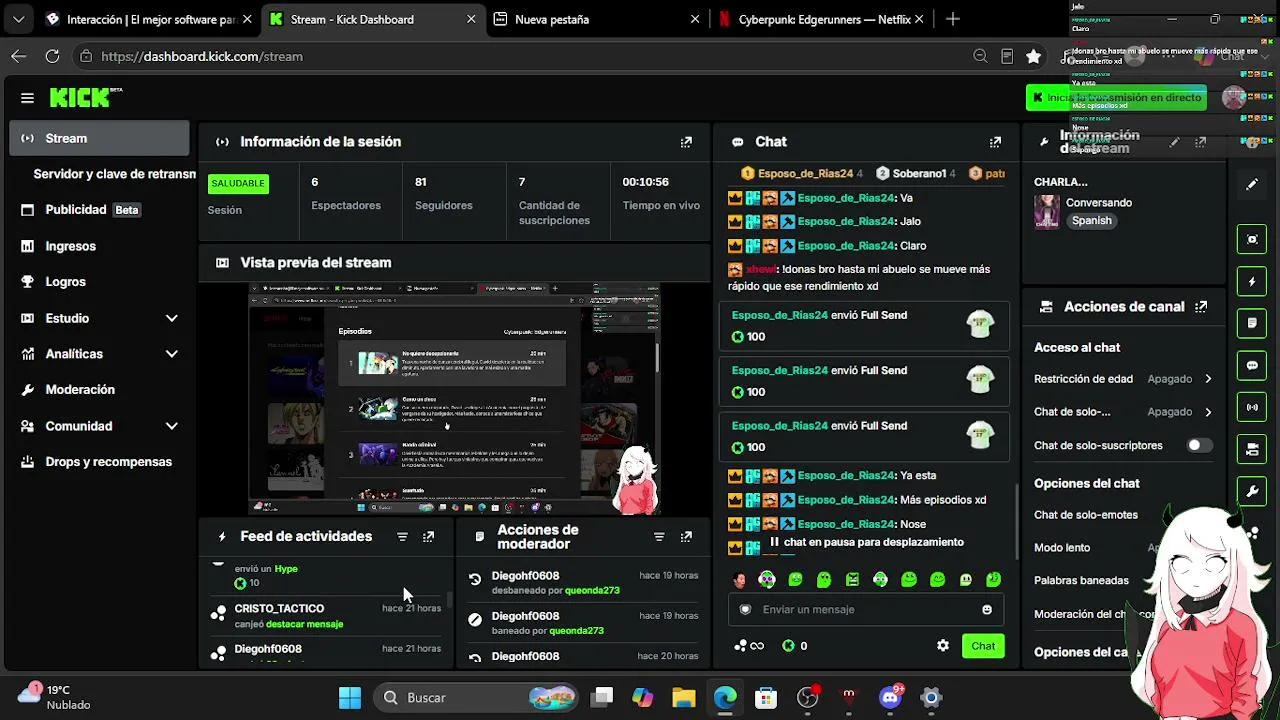1280x720 pixels.
Task: Open Moderación in the sidebar
Action: click(99, 390)
